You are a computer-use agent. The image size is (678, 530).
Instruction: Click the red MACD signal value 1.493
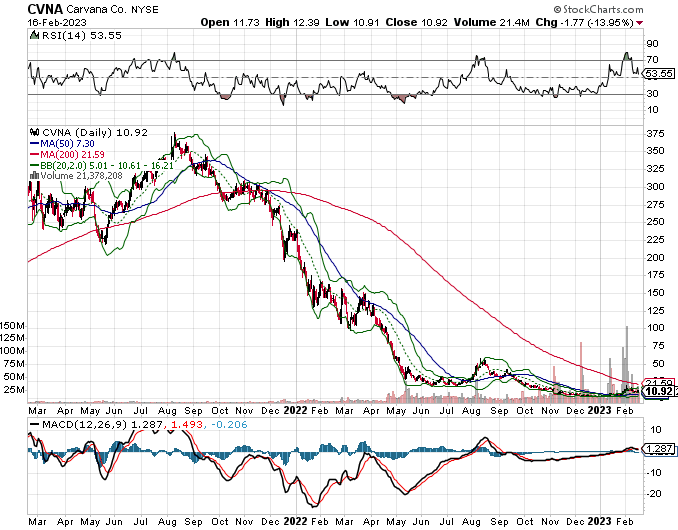[x=187, y=425]
